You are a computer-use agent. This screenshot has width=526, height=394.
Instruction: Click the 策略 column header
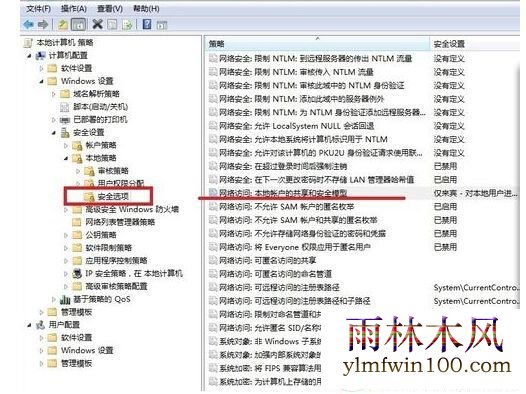[x=317, y=44]
